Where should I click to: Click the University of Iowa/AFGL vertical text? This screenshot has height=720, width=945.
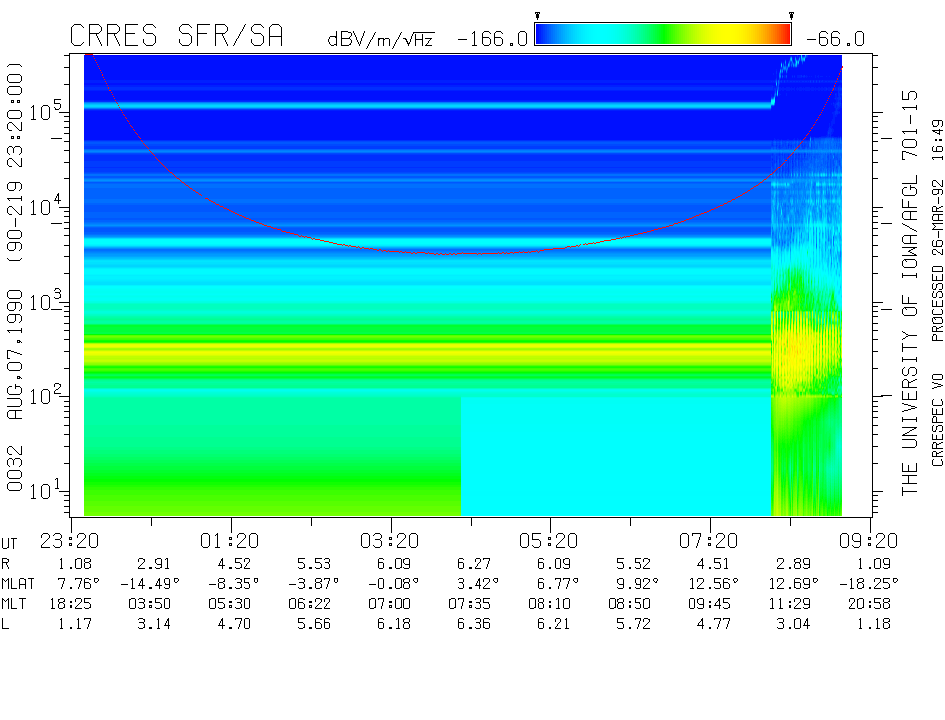tap(909, 292)
